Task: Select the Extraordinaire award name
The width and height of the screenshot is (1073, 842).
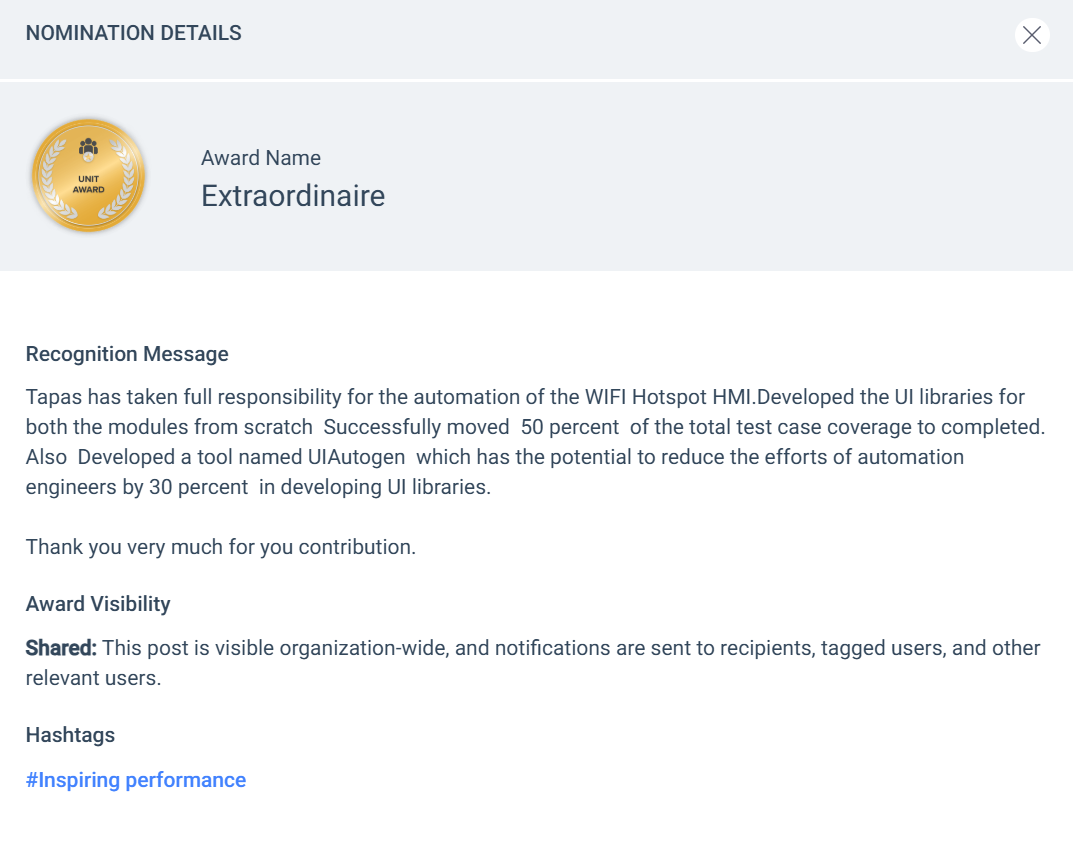Action: coord(293,196)
